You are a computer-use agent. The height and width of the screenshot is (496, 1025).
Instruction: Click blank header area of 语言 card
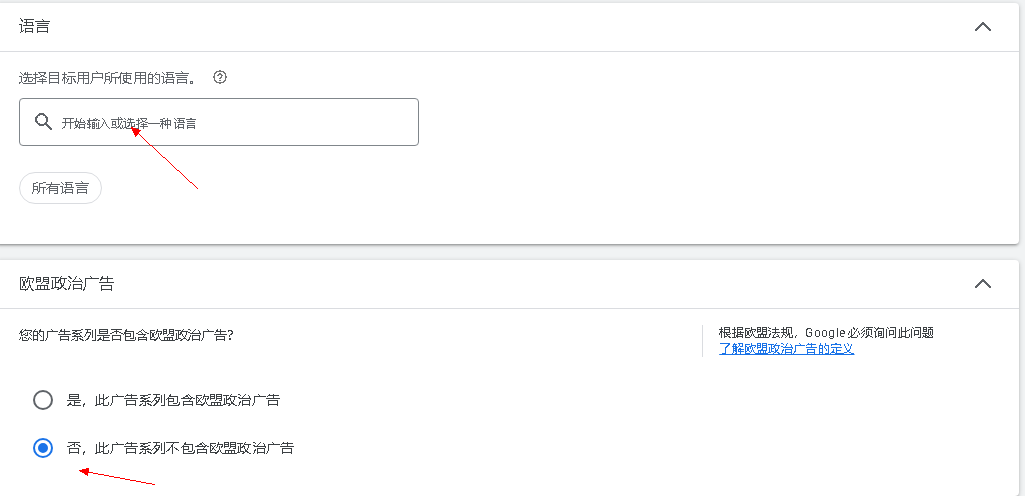coord(500,27)
